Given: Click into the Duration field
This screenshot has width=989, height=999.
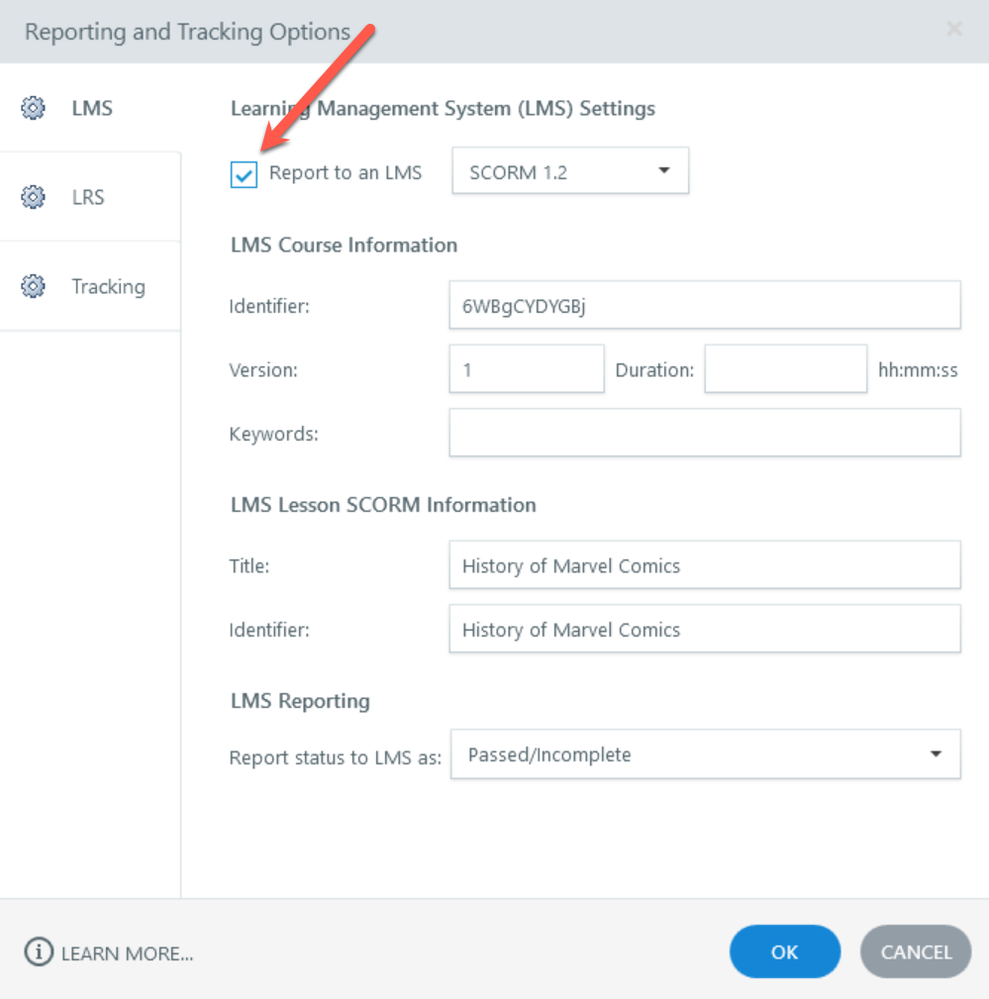Looking at the screenshot, I should (785, 370).
